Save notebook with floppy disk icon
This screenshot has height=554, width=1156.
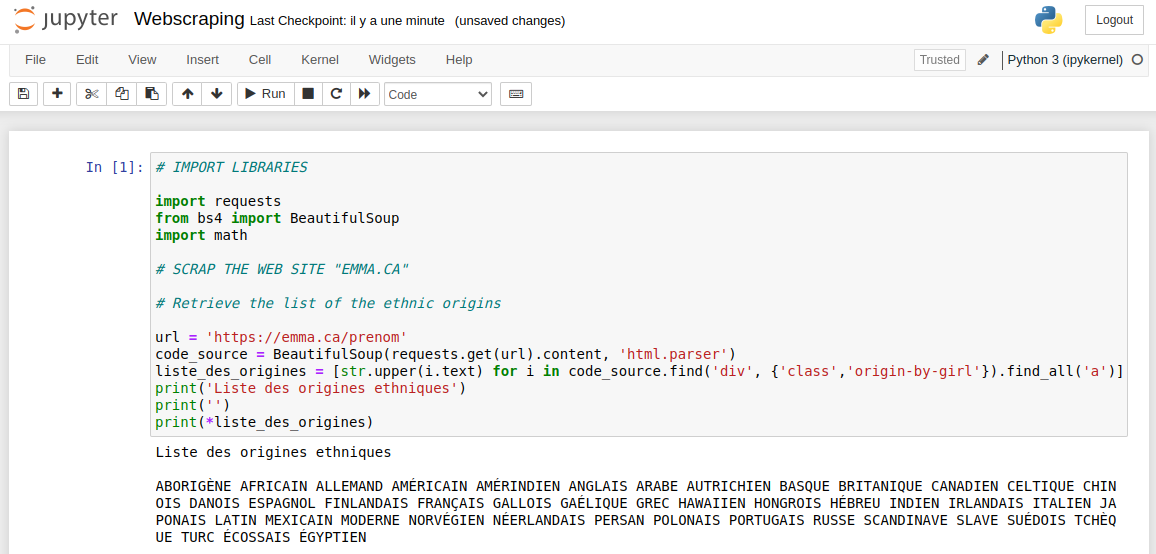pyautogui.click(x=24, y=94)
